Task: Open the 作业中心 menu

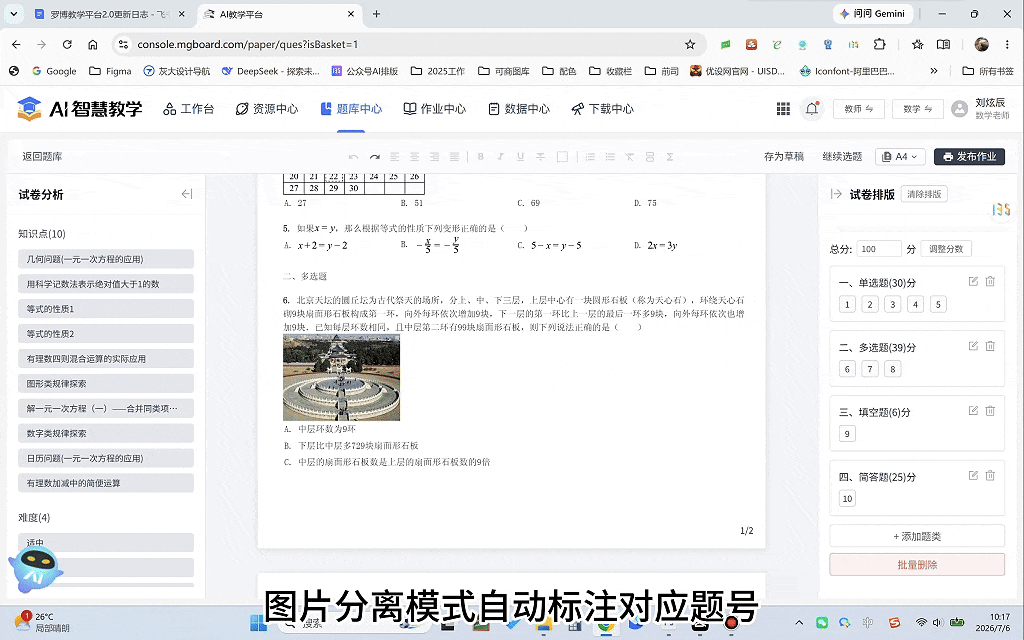Action: pyautogui.click(x=435, y=109)
